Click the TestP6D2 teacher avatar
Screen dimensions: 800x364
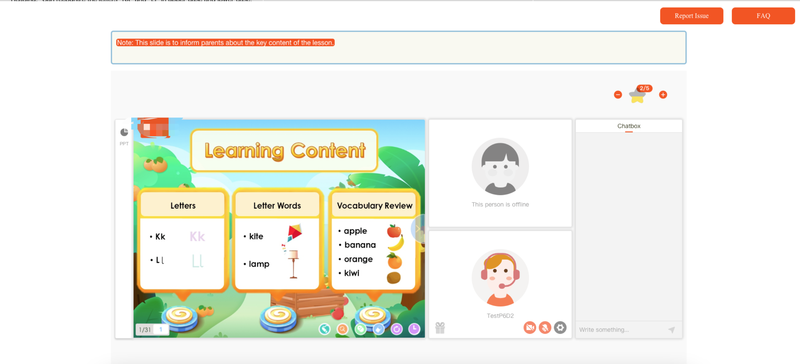point(500,278)
